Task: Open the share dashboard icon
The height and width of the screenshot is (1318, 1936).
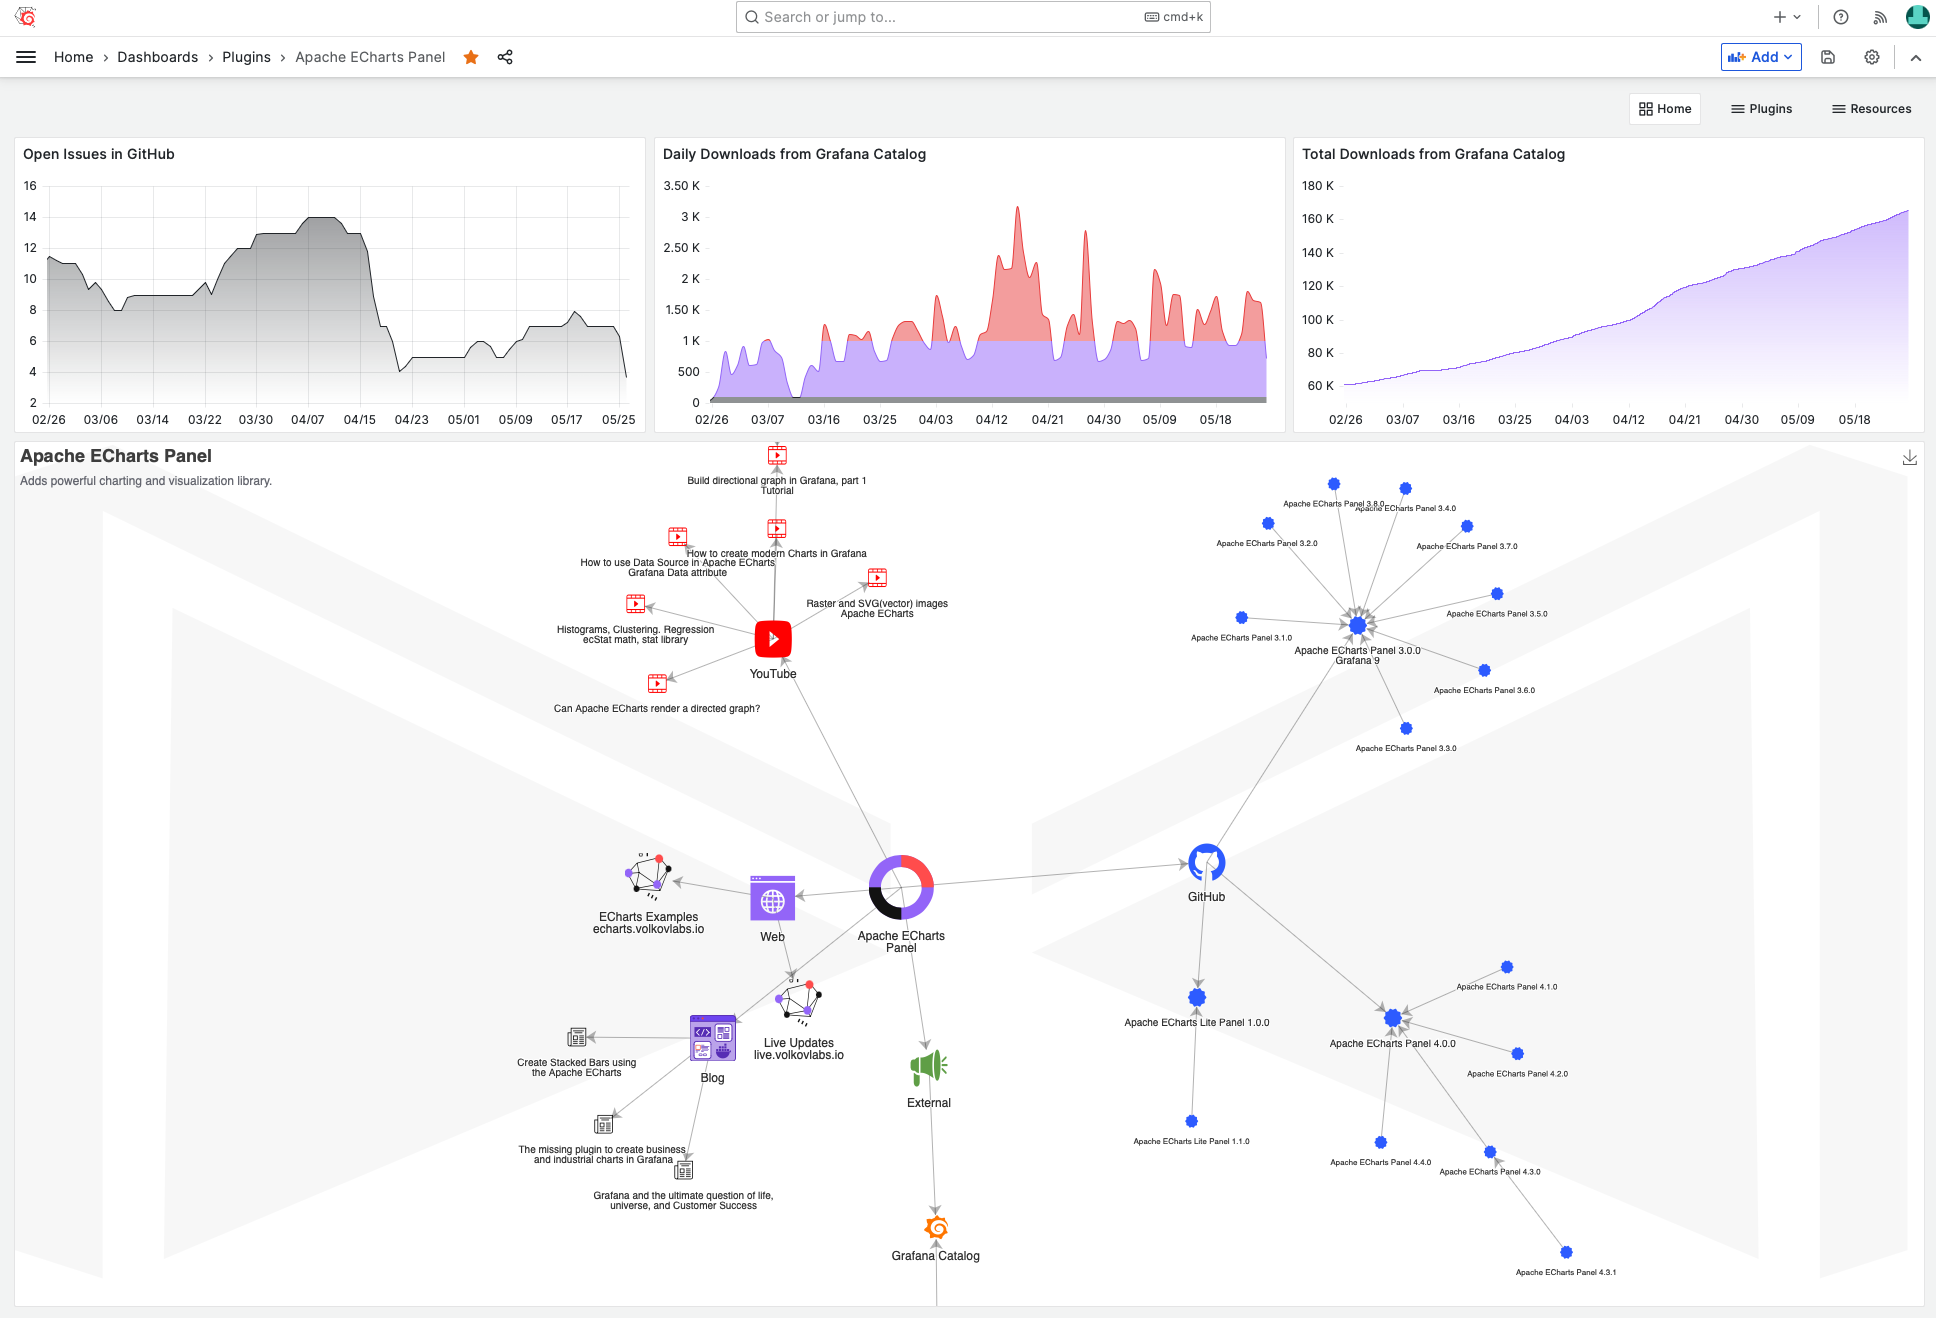Action: coord(505,57)
